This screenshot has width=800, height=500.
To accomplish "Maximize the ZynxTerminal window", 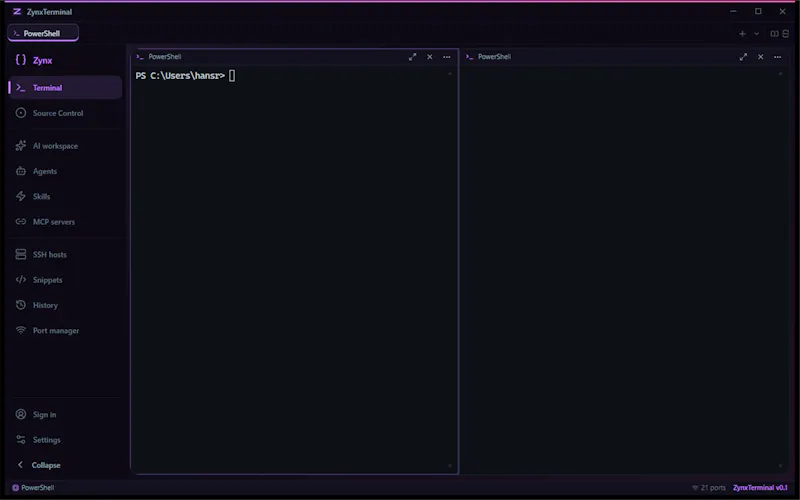I will (758, 11).
